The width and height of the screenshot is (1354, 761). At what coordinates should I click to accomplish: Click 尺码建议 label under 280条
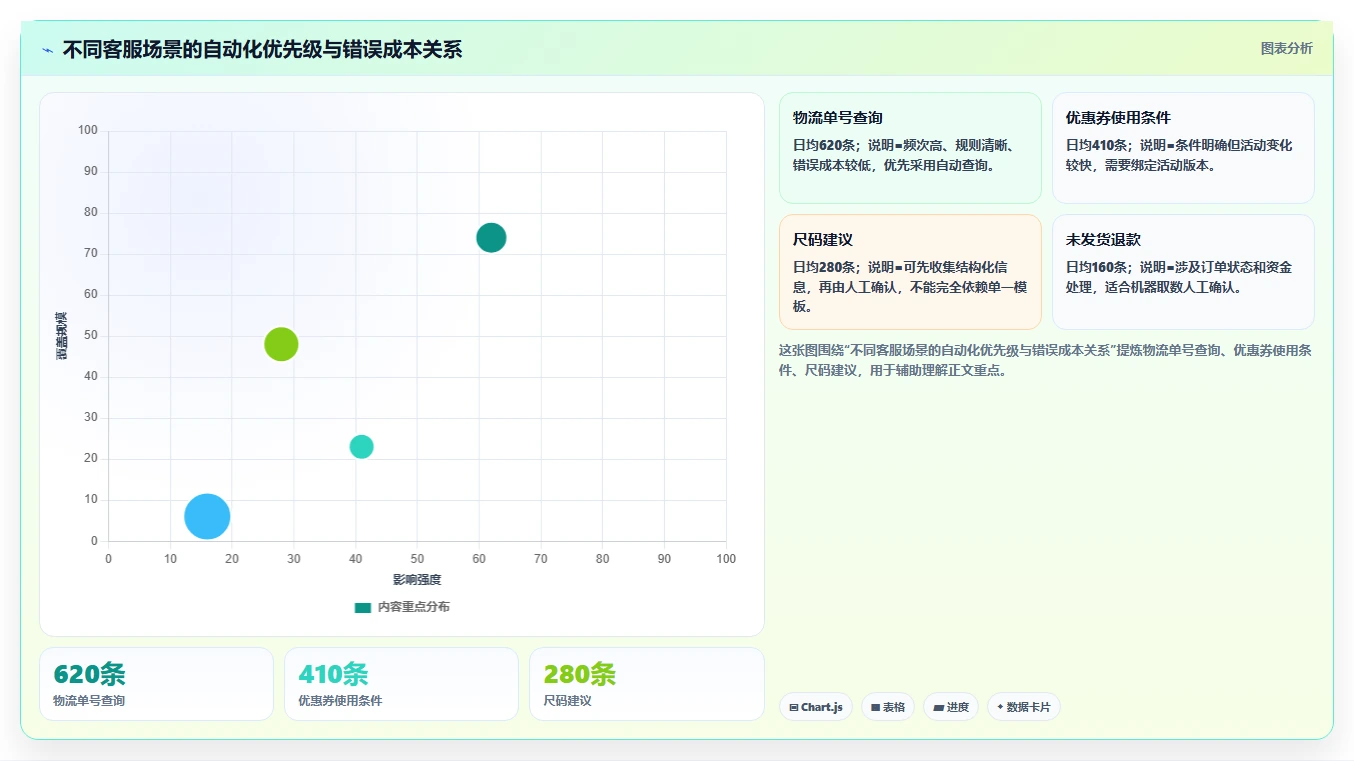(x=567, y=701)
